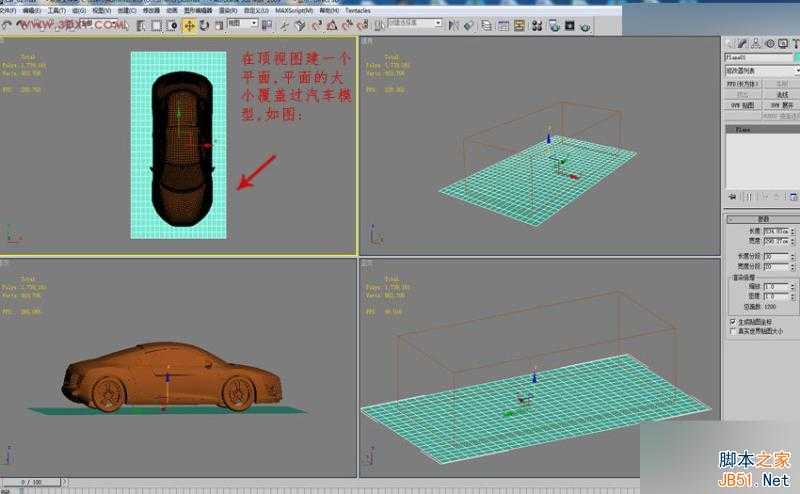The height and width of the screenshot is (494, 800).
Task: Click the Show End Result toggle icon
Action: (749, 197)
